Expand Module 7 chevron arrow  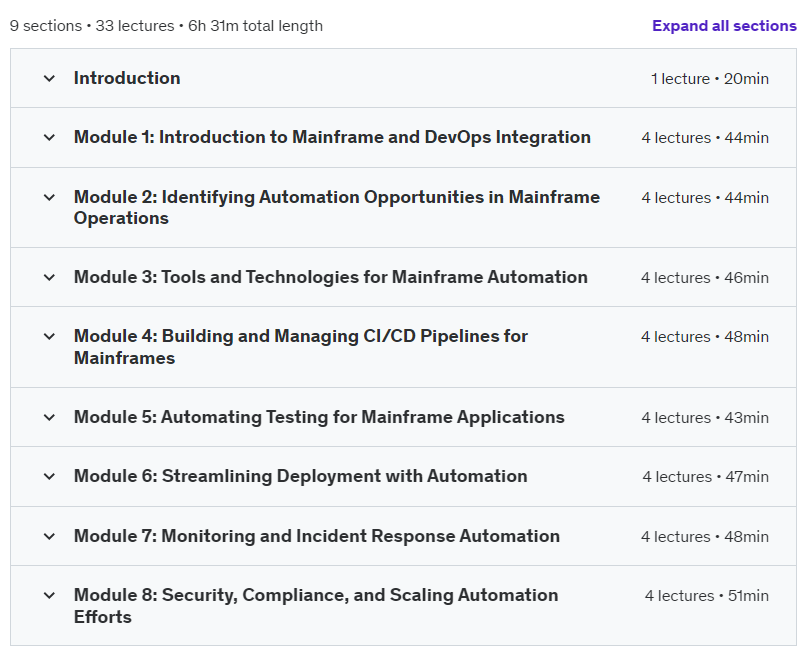[49, 536]
